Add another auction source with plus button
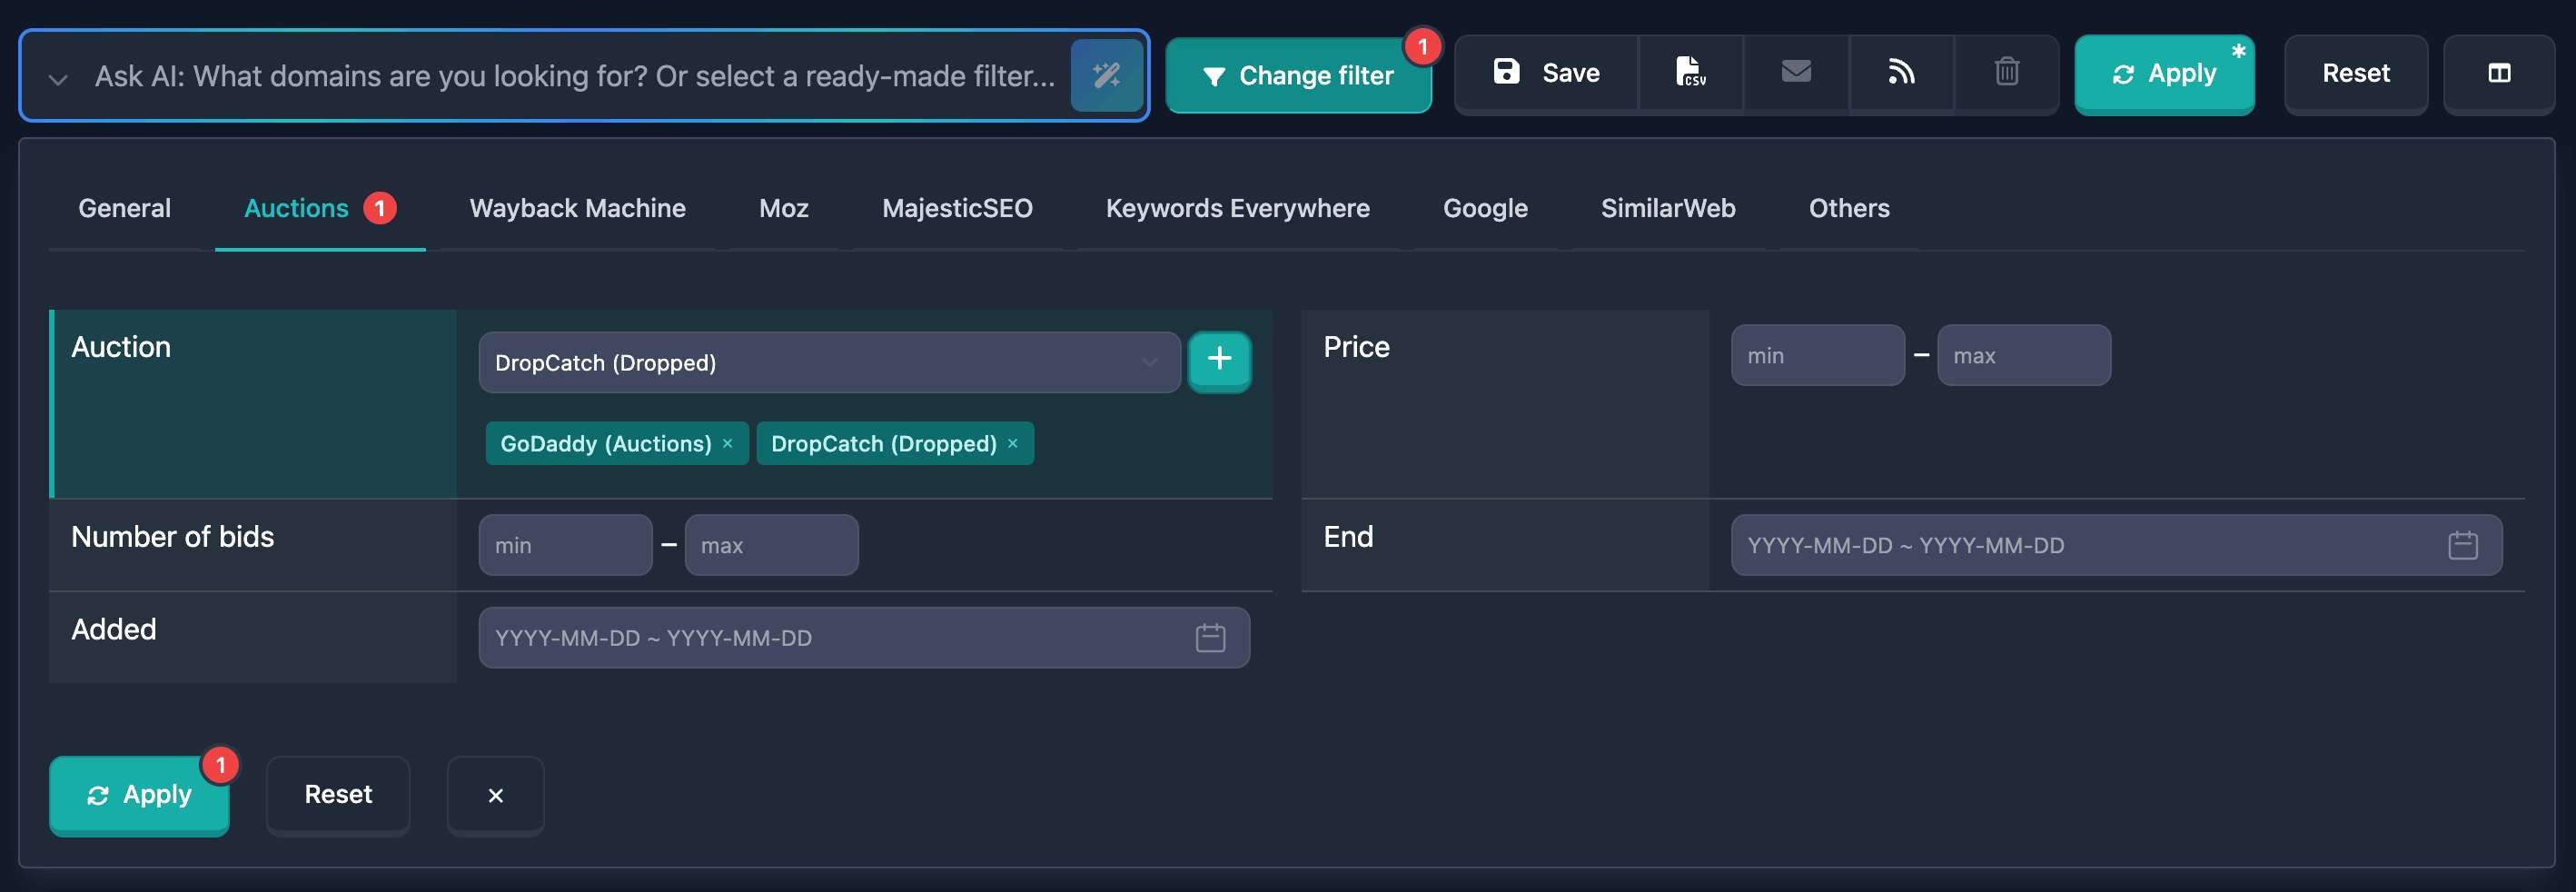Viewport: 2576px width, 892px height. (1219, 362)
